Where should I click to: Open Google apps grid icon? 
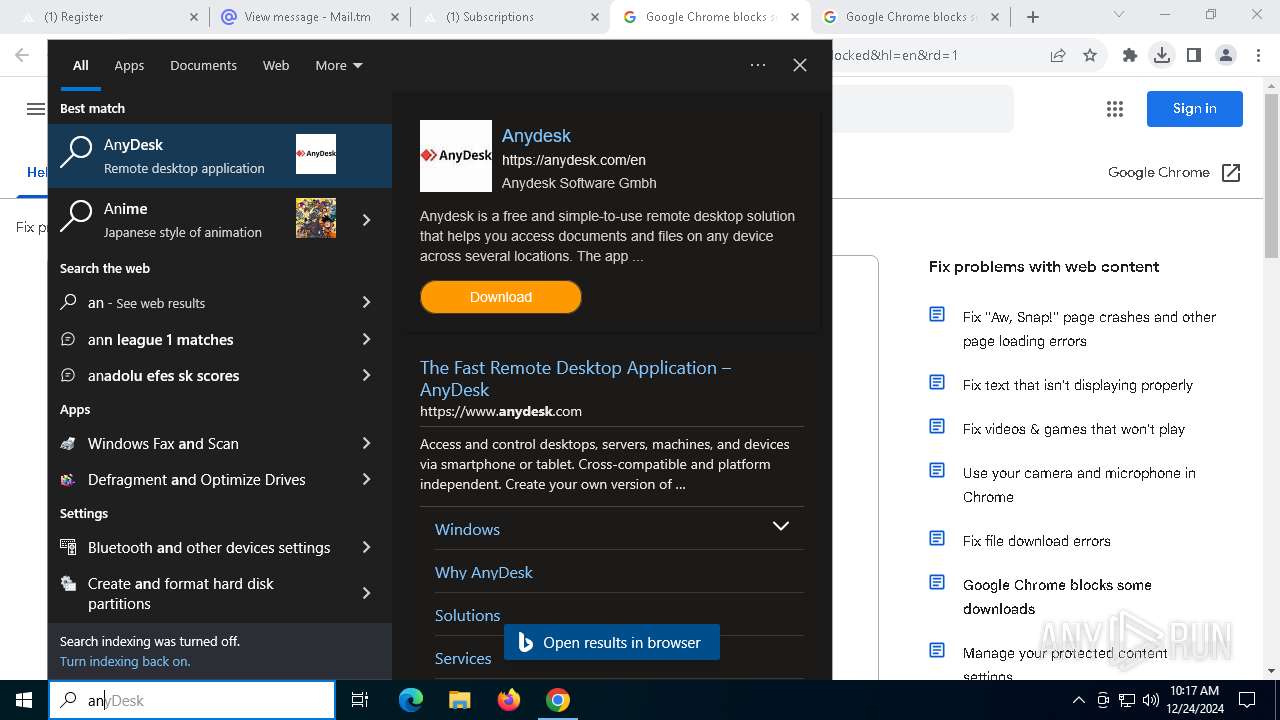pyautogui.click(x=1115, y=109)
